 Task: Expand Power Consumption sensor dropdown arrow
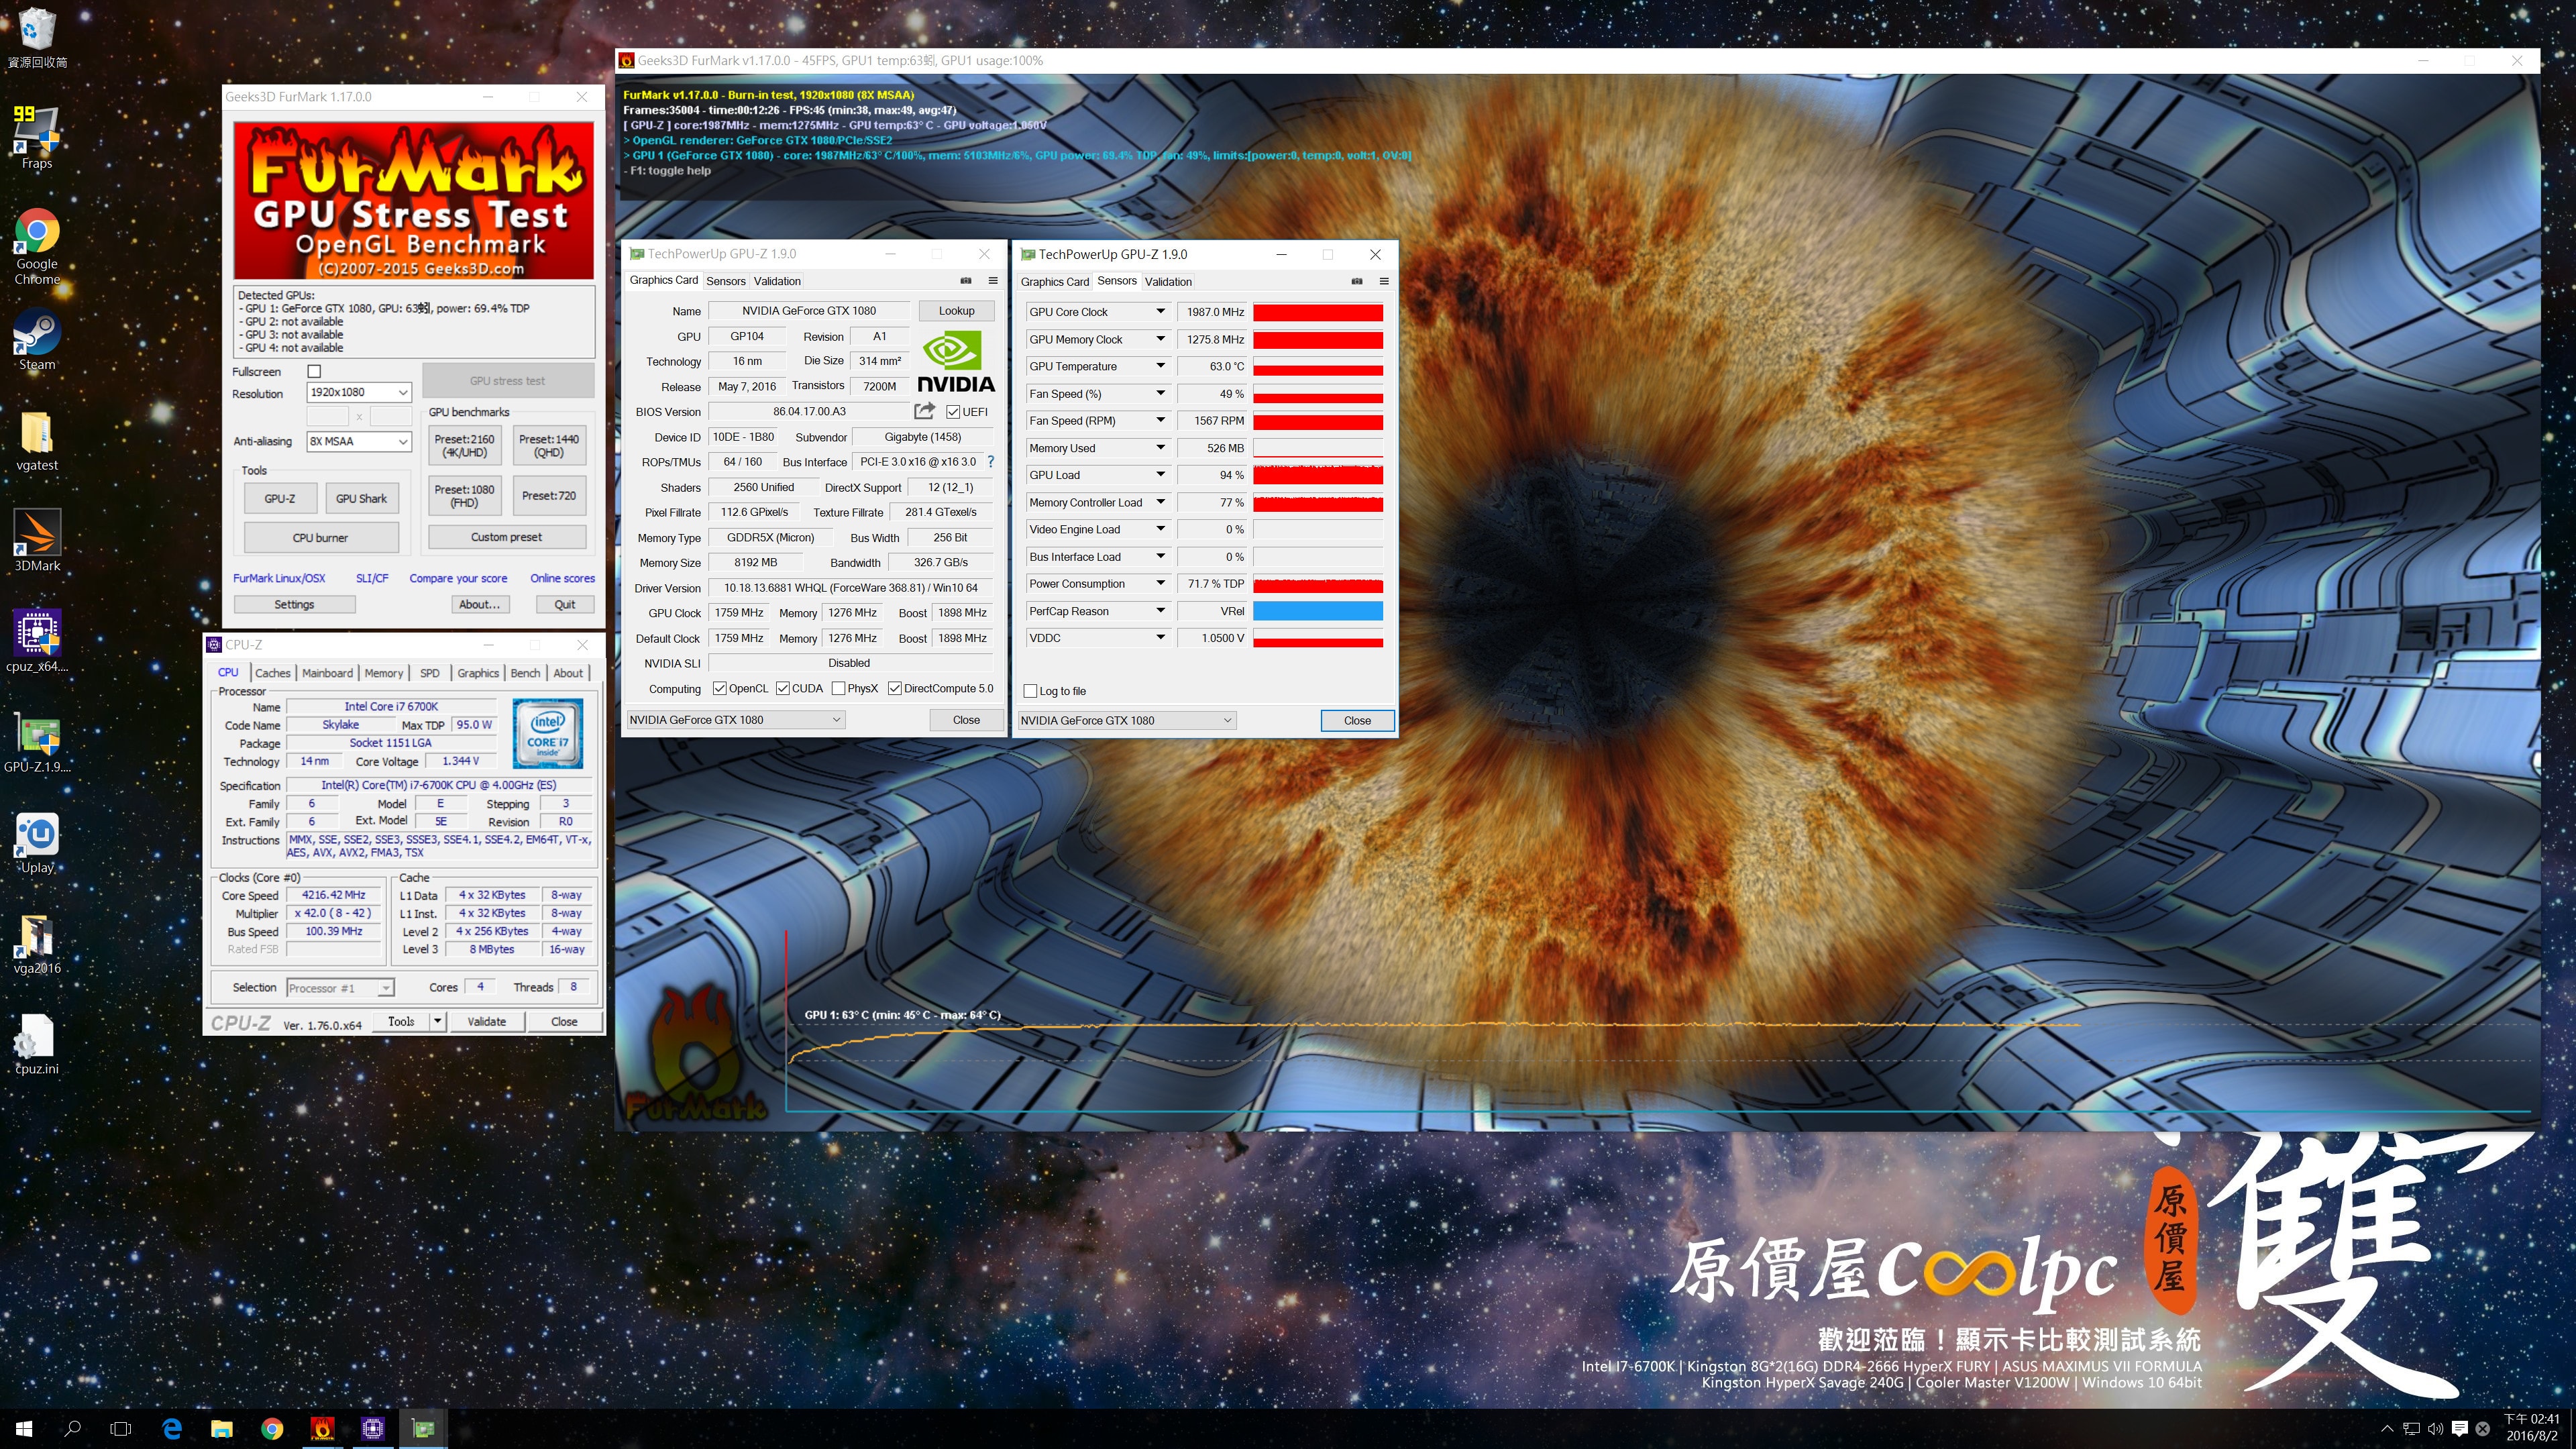(x=1160, y=584)
